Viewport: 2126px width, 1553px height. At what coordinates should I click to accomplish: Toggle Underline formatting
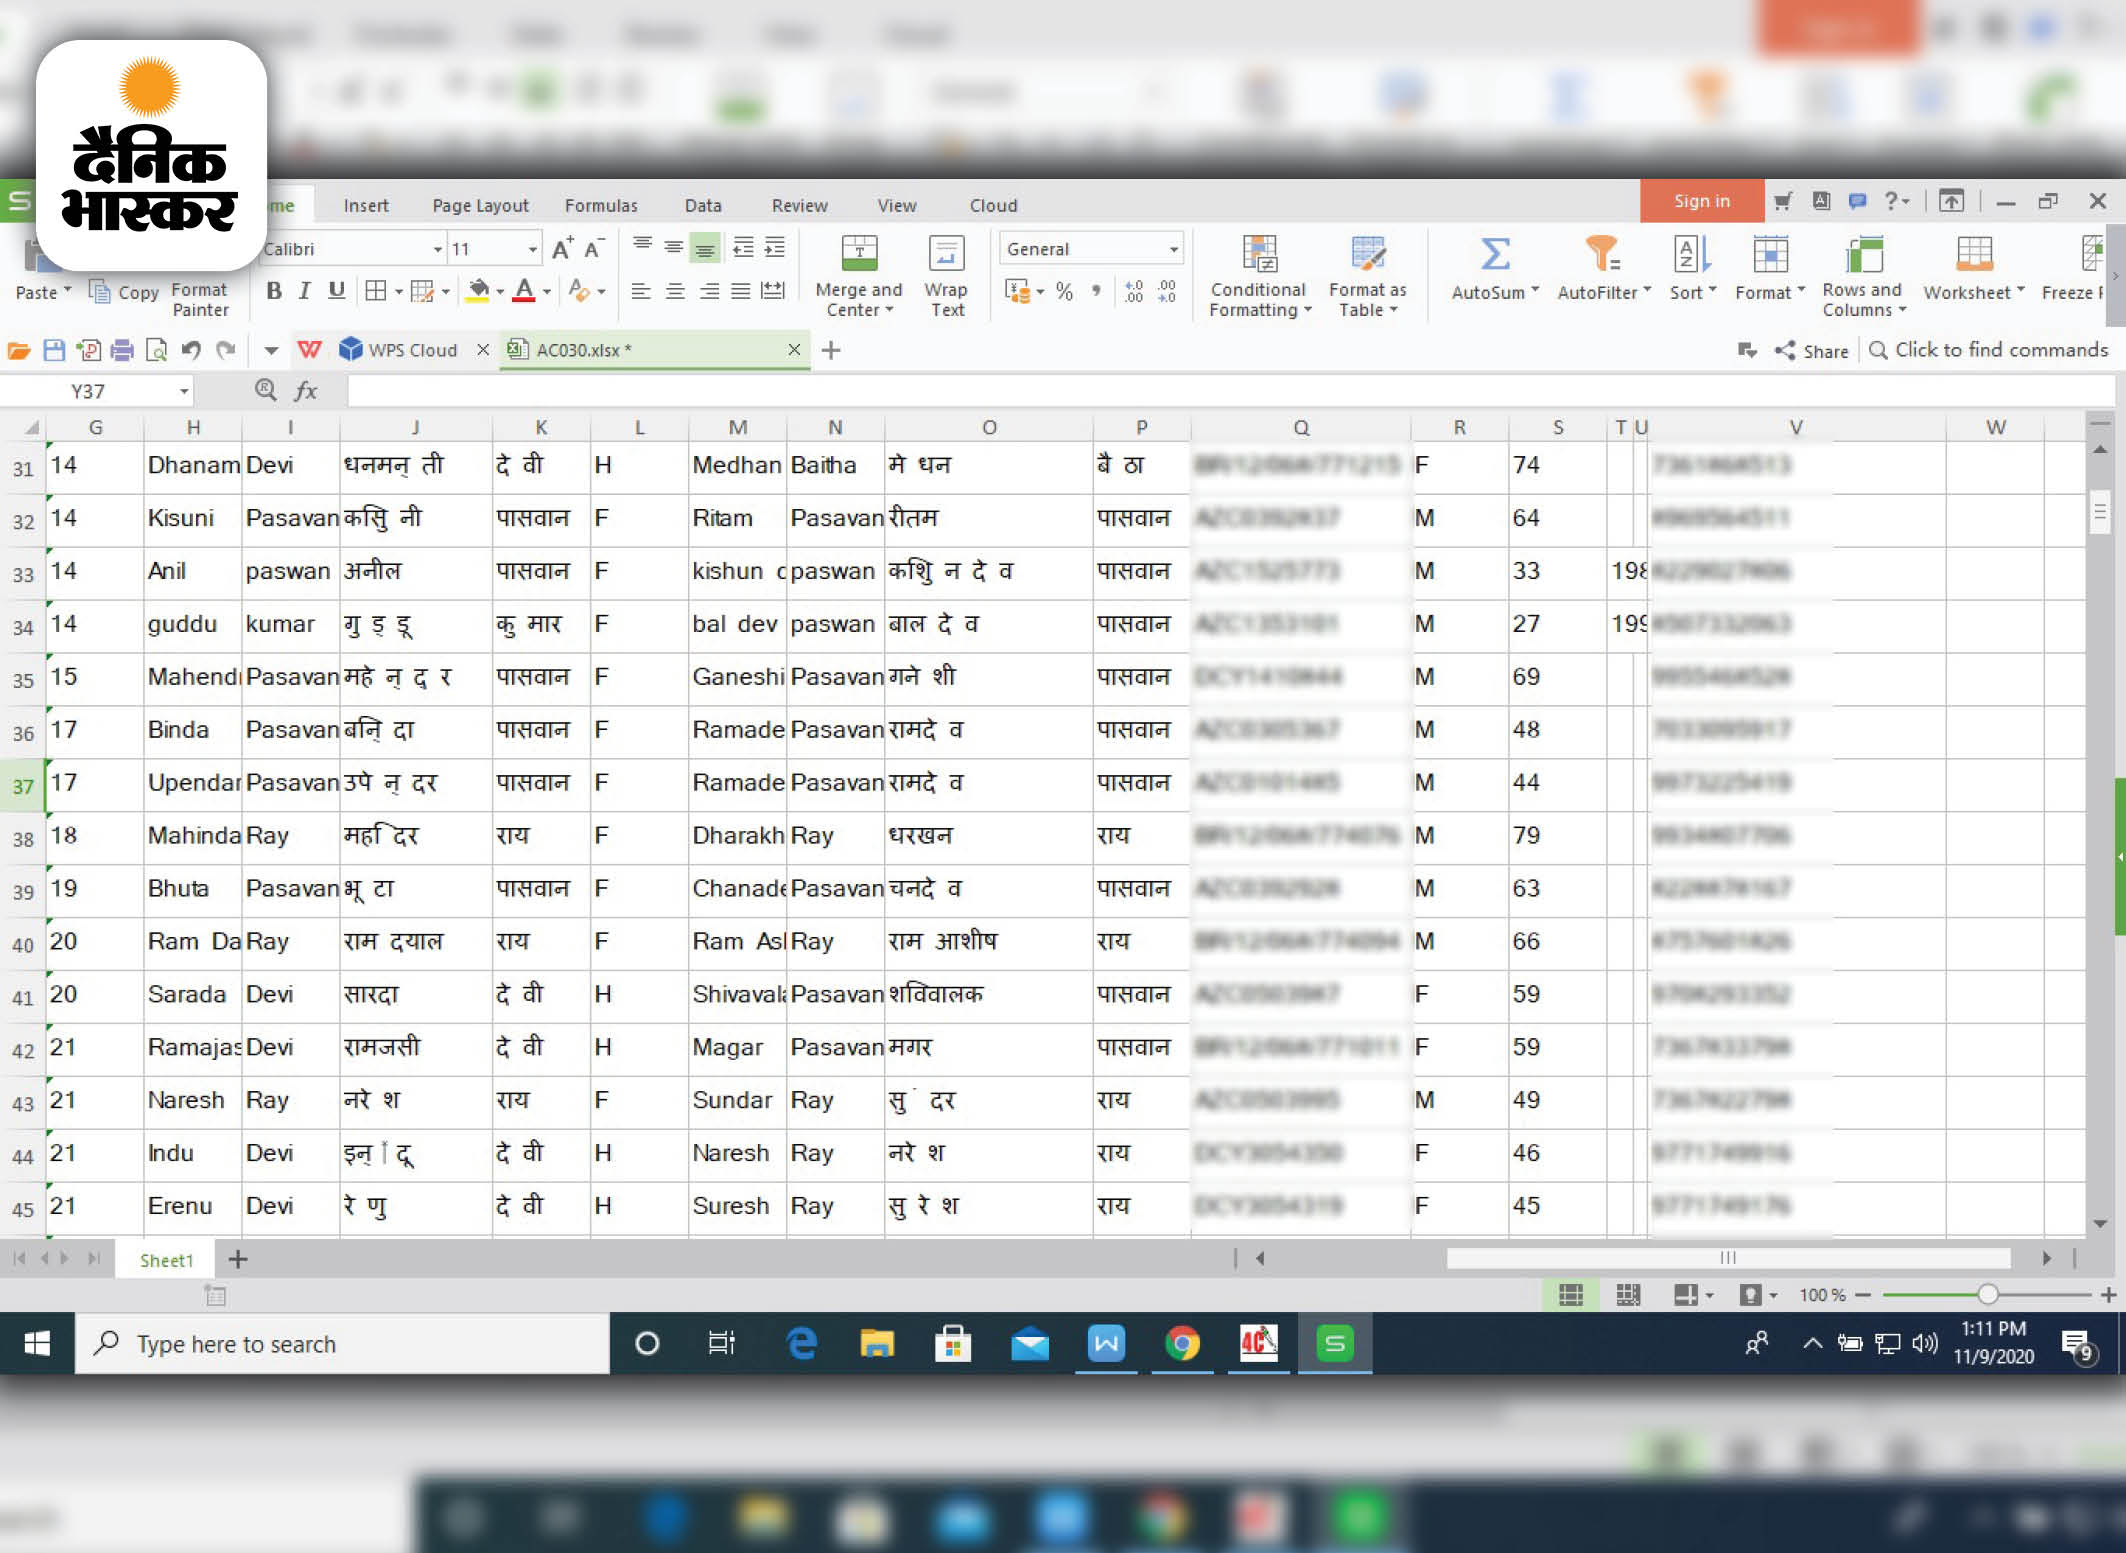(x=337, y=291)
